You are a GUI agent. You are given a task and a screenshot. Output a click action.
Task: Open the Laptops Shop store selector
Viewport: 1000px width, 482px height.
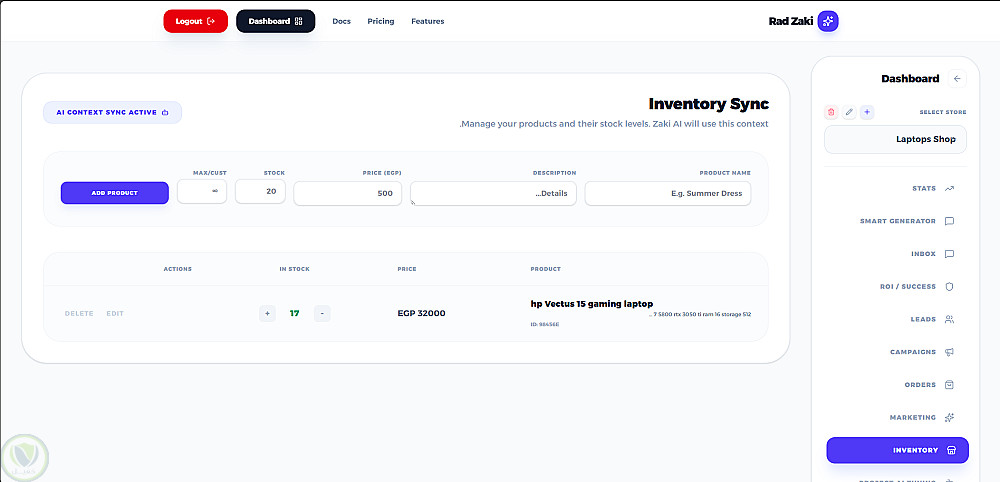pos(895,139)
